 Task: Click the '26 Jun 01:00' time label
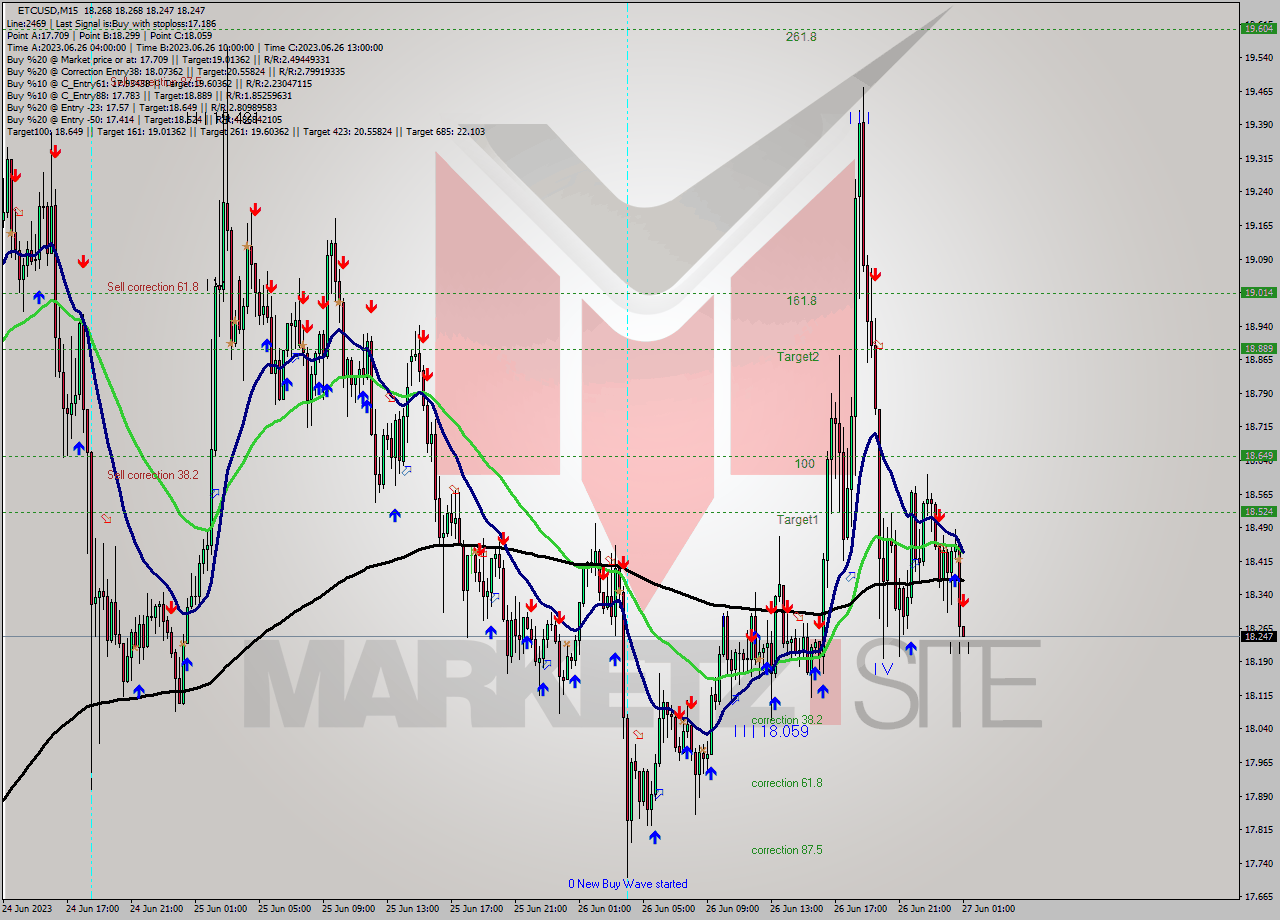click(x=603, y=909)
